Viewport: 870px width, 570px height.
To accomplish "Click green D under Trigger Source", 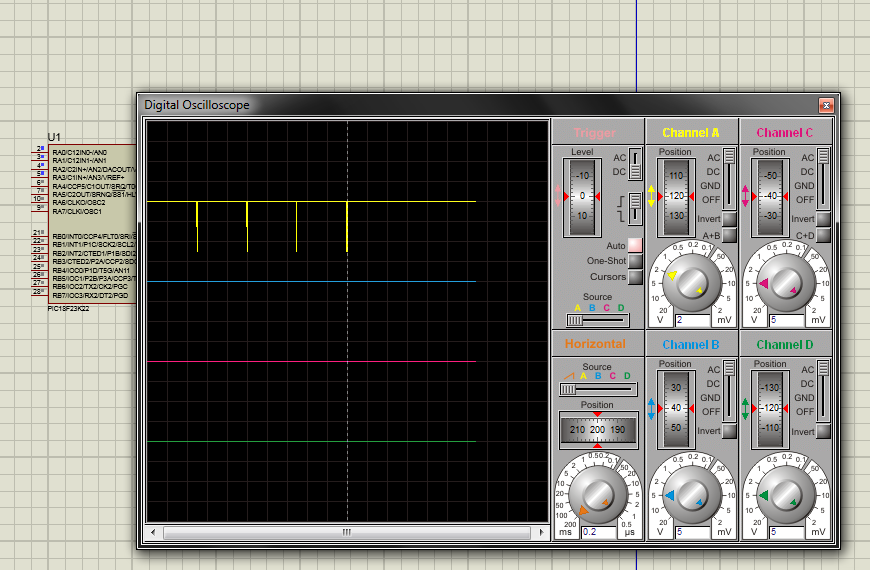I will 621,308.
